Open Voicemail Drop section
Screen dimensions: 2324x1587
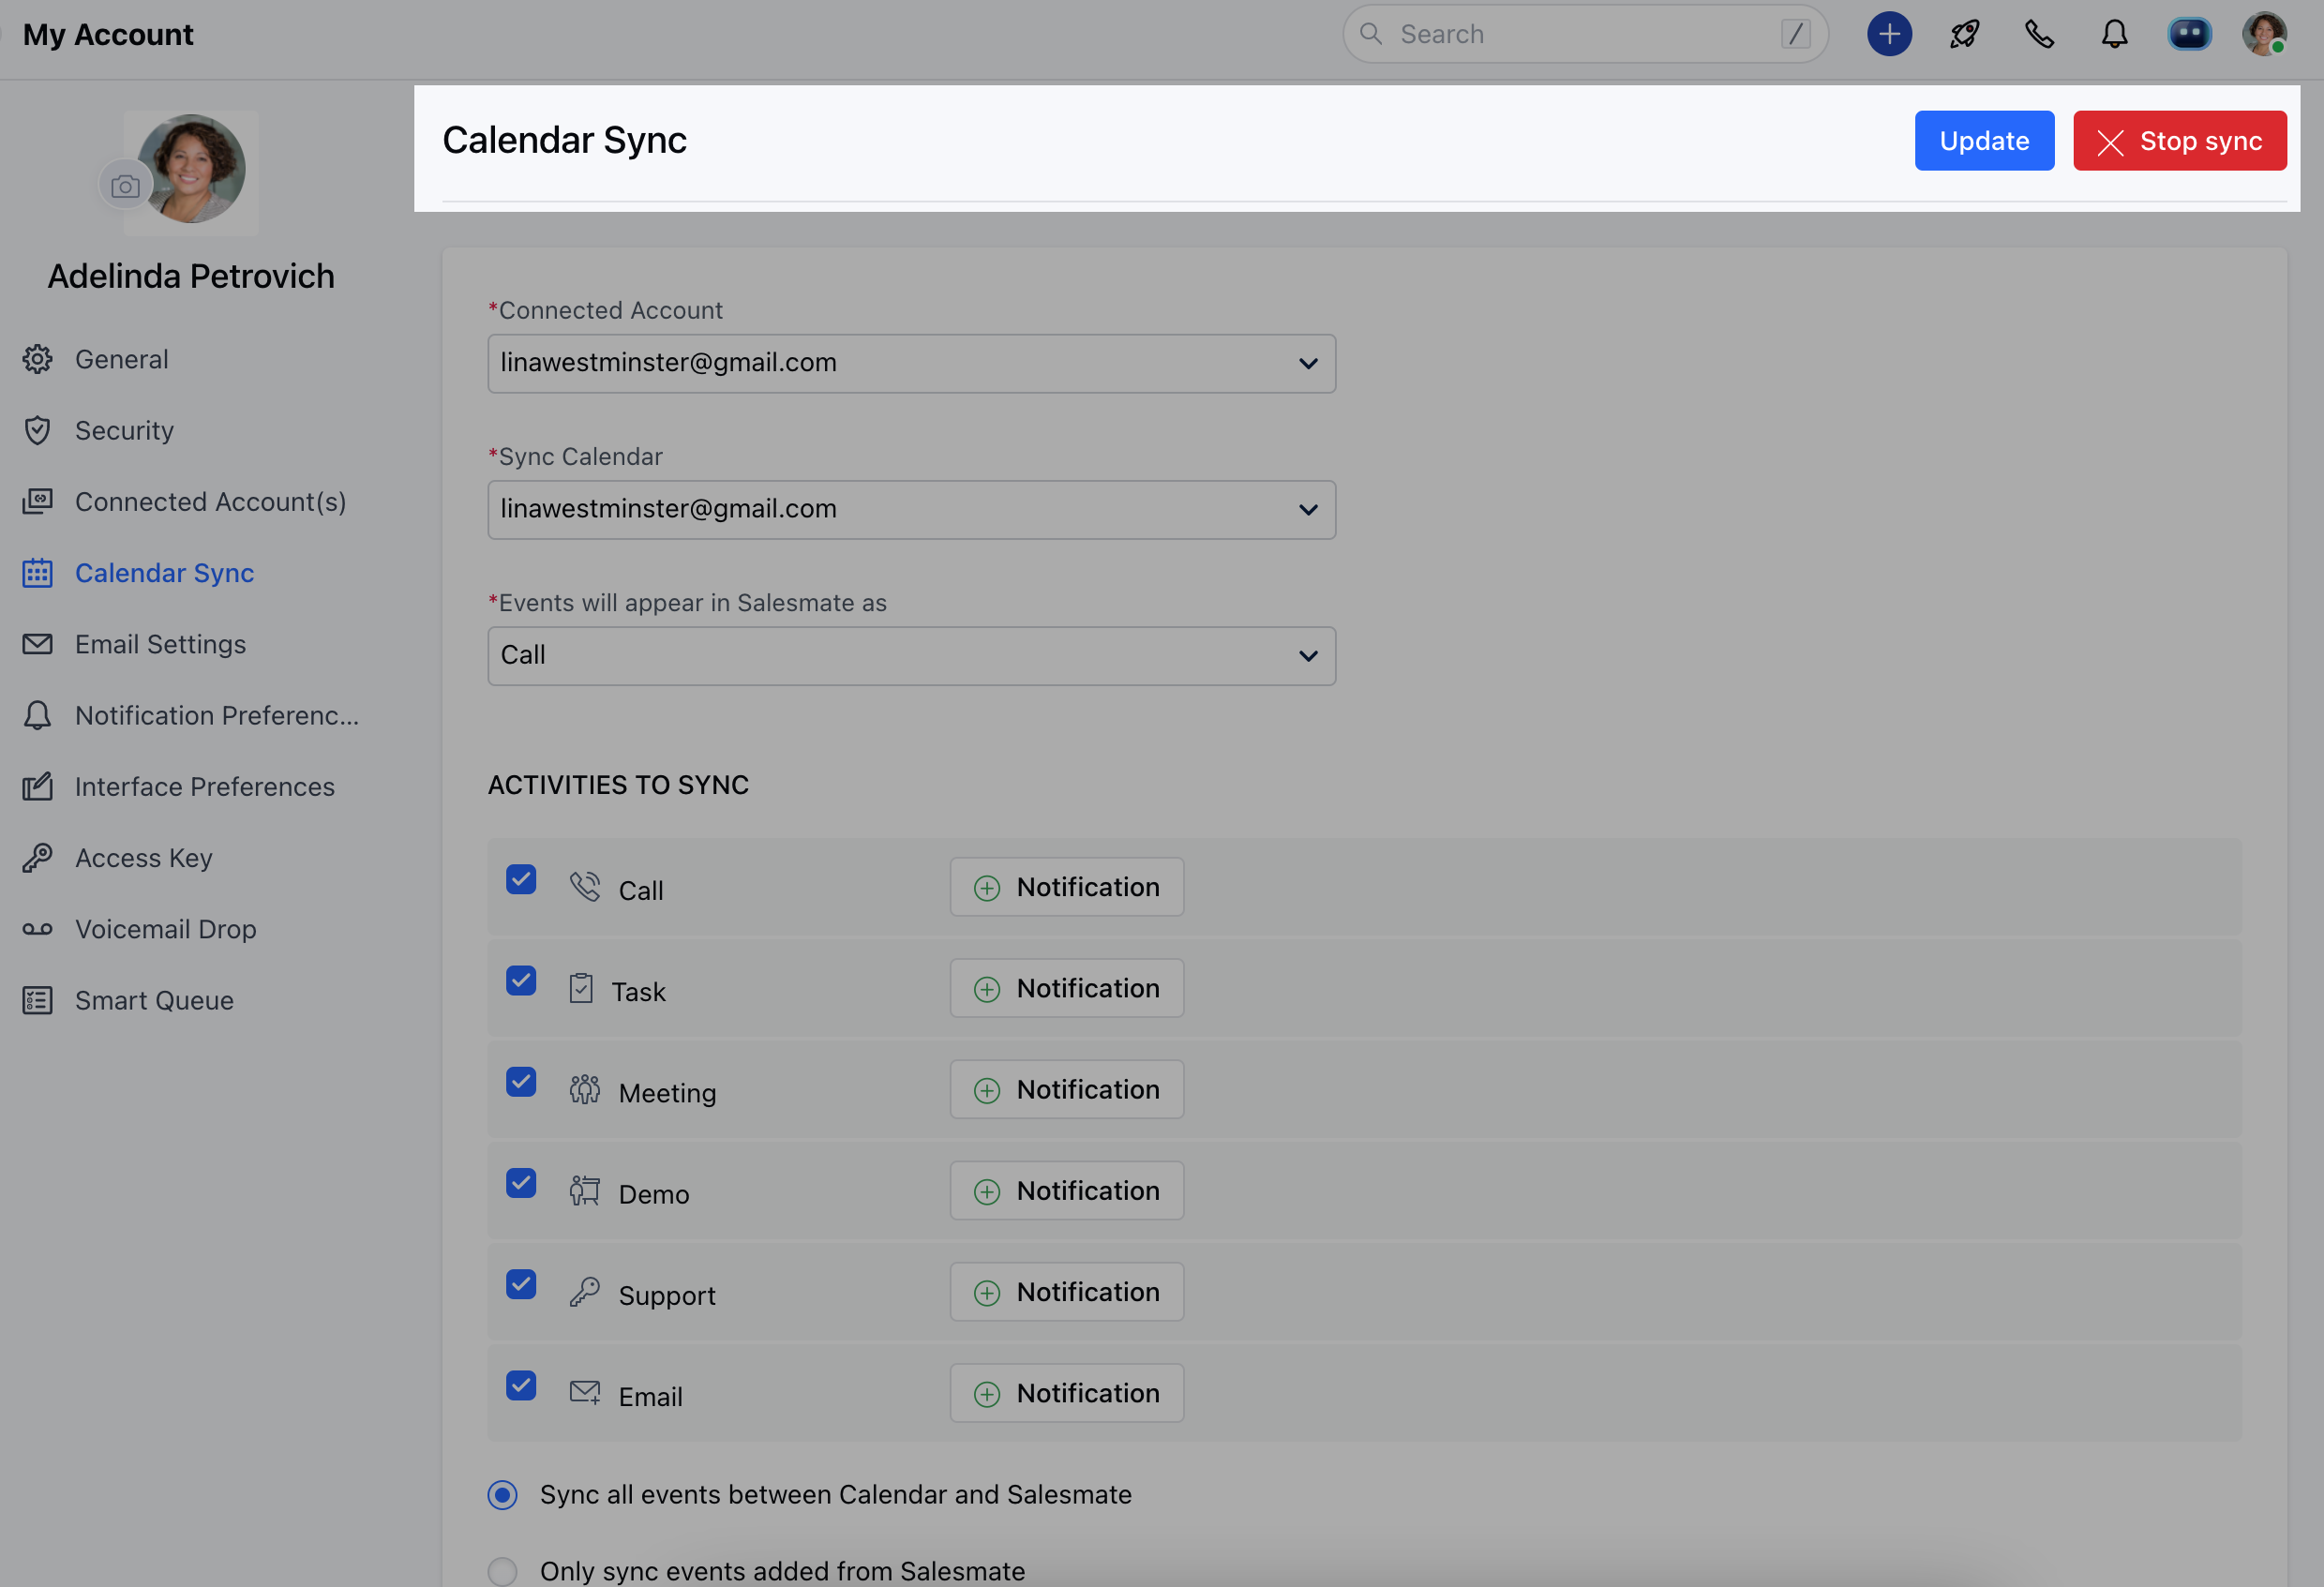point(165,929)
